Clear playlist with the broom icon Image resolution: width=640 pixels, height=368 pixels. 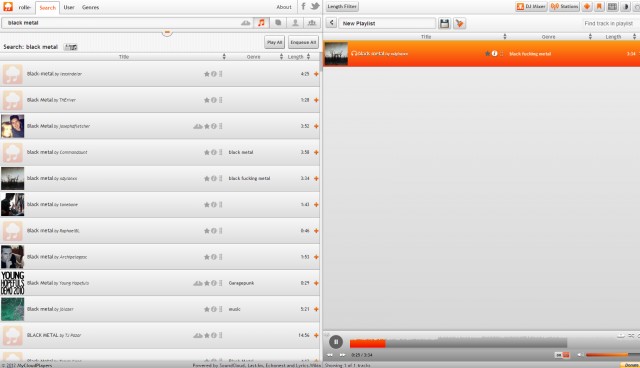click(x=460, y=23)
